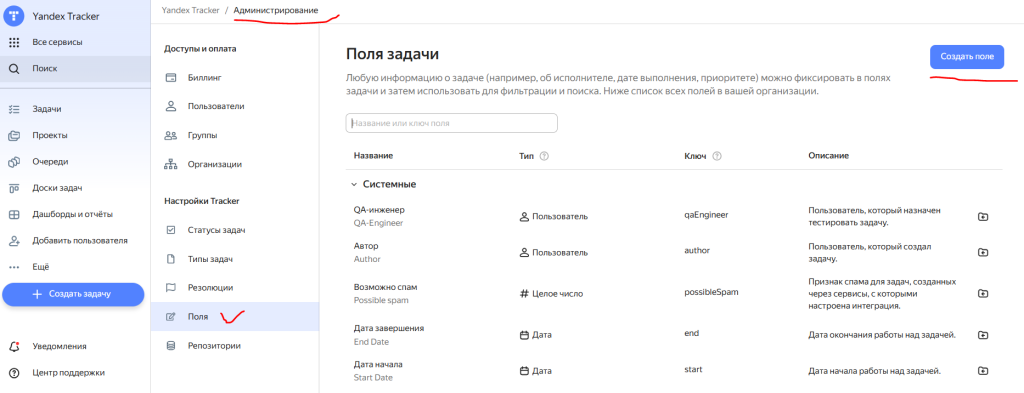The image size is (1024, 393).
Task: Click the possibleSpam key value
Action: click(711, 292)
